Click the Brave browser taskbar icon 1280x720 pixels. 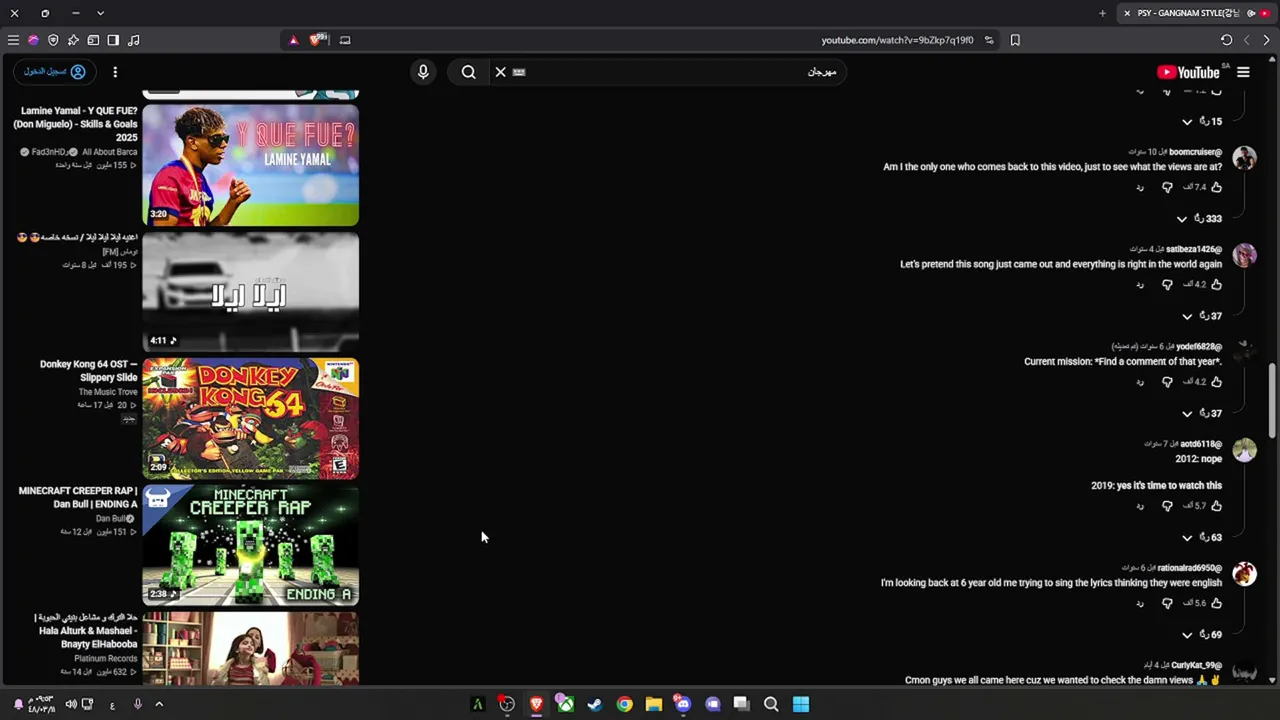536,704
